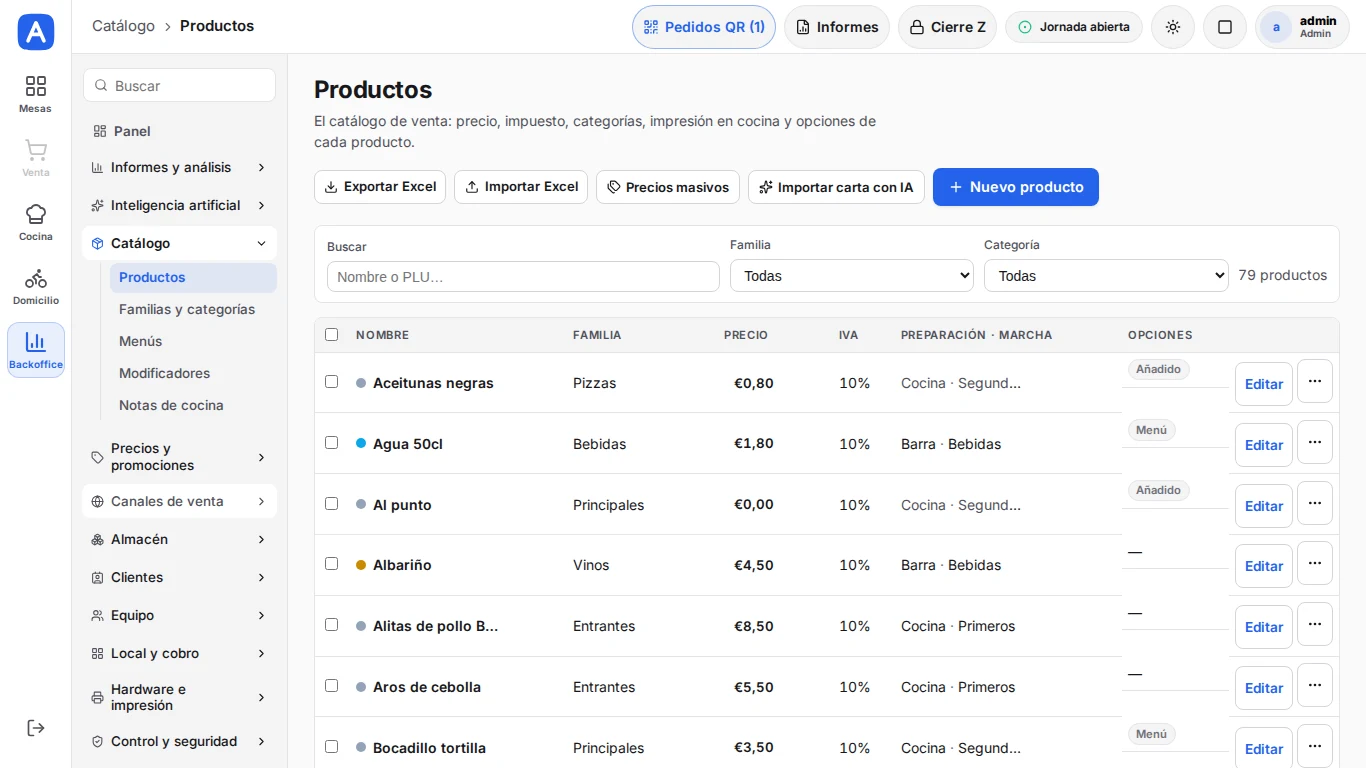
Task: Check the Aros de cebolla row
Action: [332, 686]
